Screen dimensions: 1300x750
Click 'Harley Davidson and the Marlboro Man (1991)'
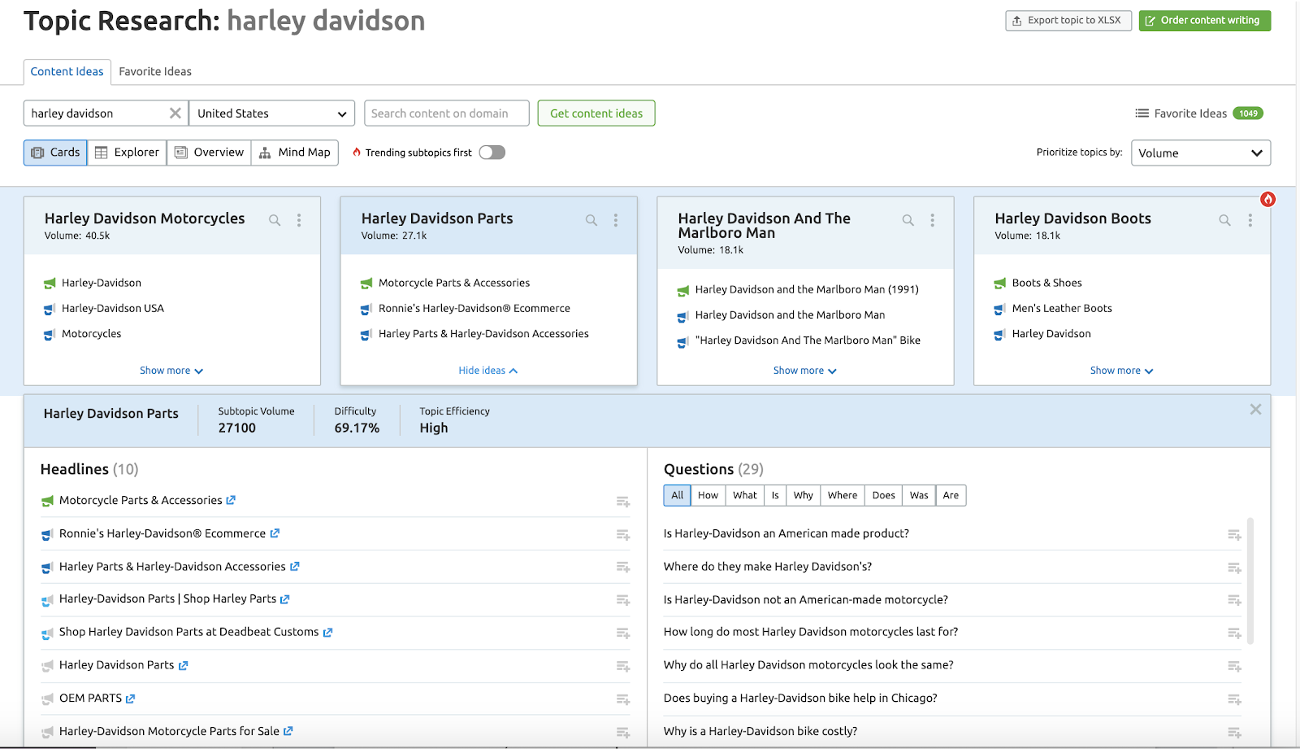click(807, 289)
